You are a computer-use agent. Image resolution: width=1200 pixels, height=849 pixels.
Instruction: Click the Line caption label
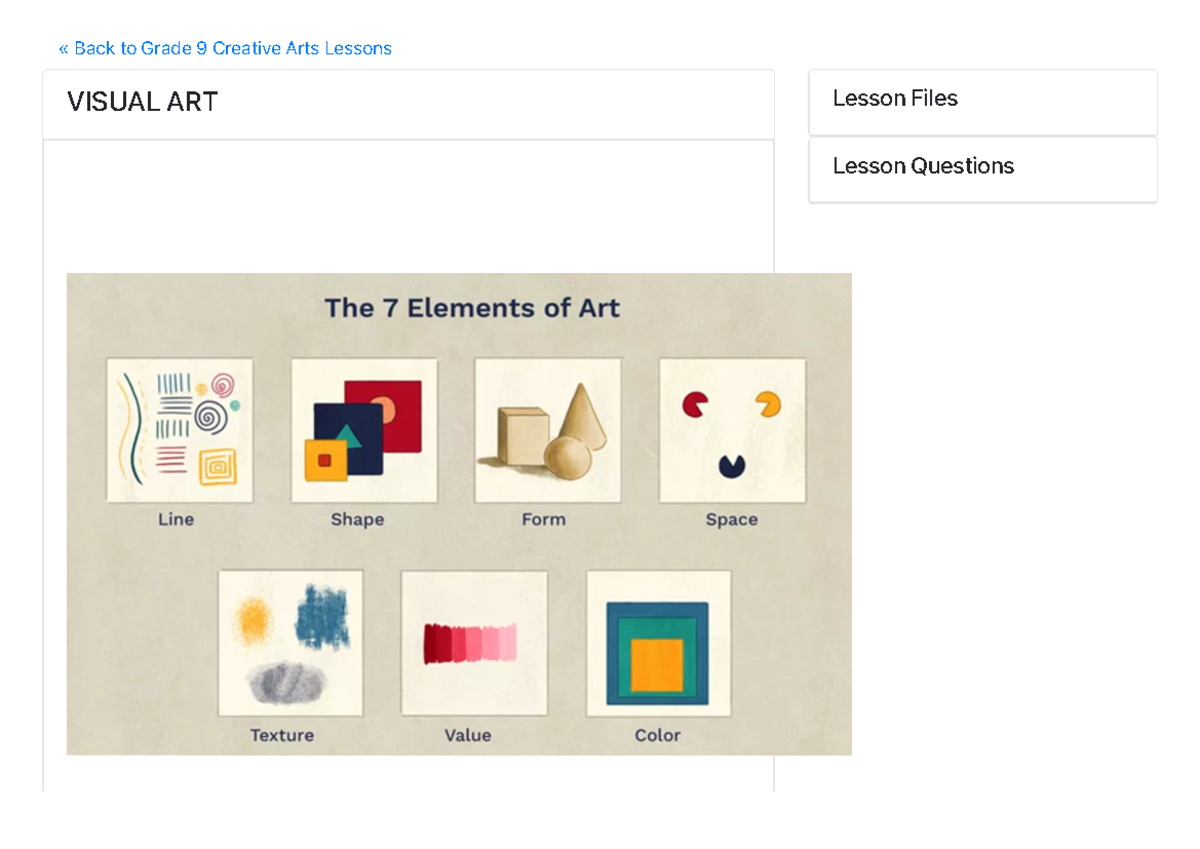(177, 519)
